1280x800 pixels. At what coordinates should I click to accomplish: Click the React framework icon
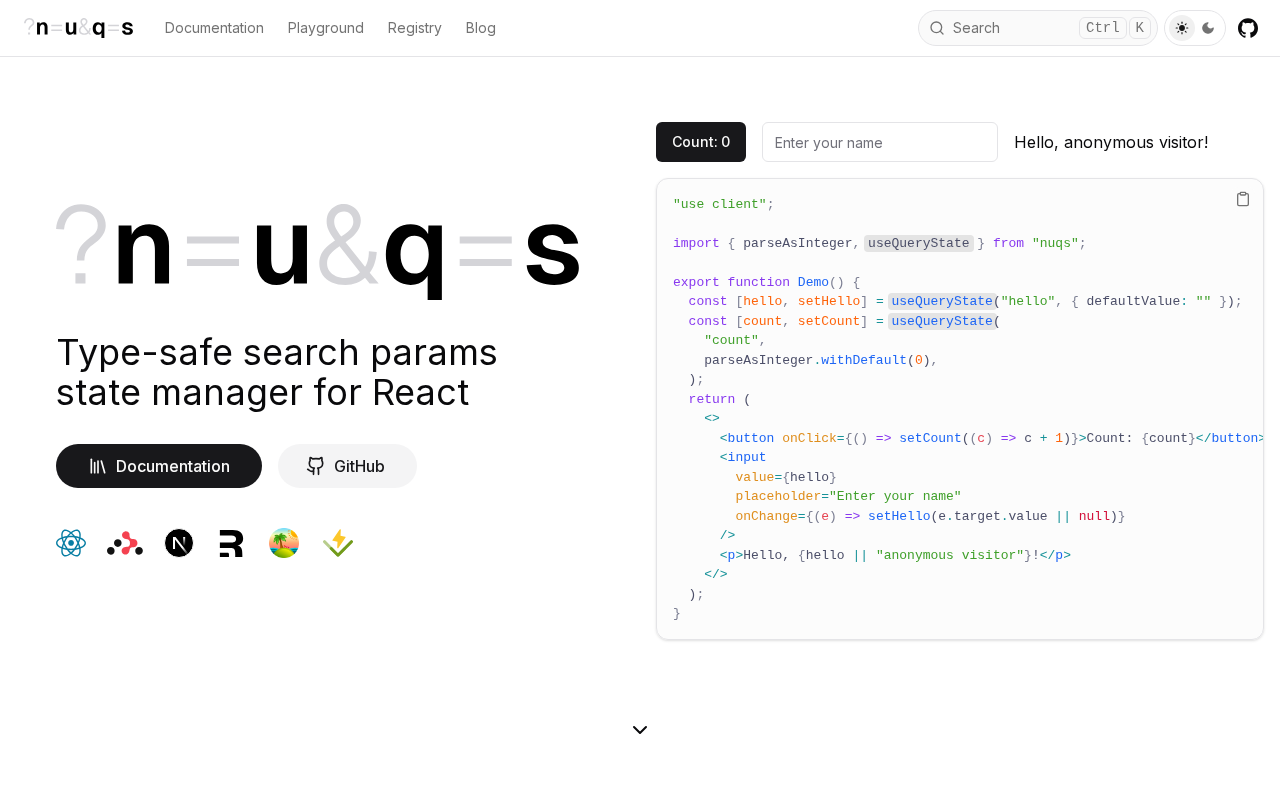pos(71,543)
